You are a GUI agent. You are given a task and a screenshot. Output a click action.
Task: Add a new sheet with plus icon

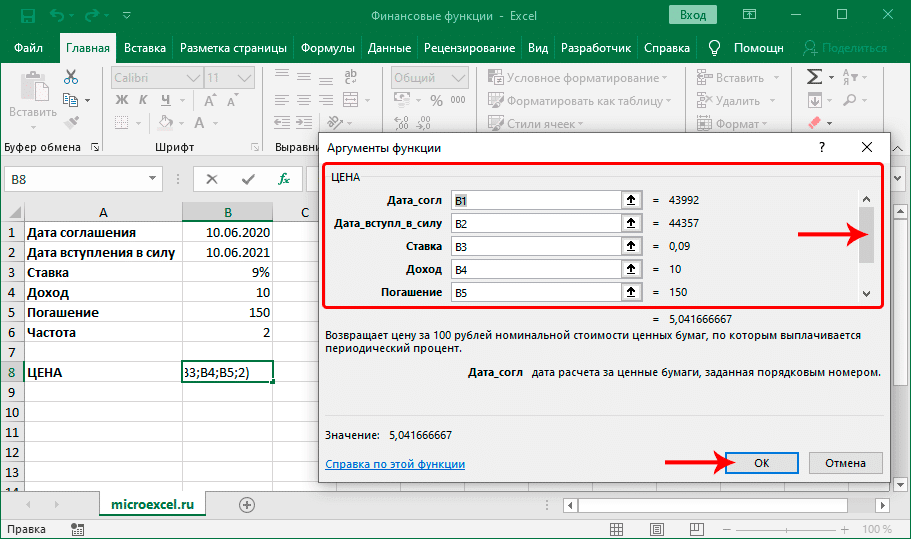(x=247, y=505)
